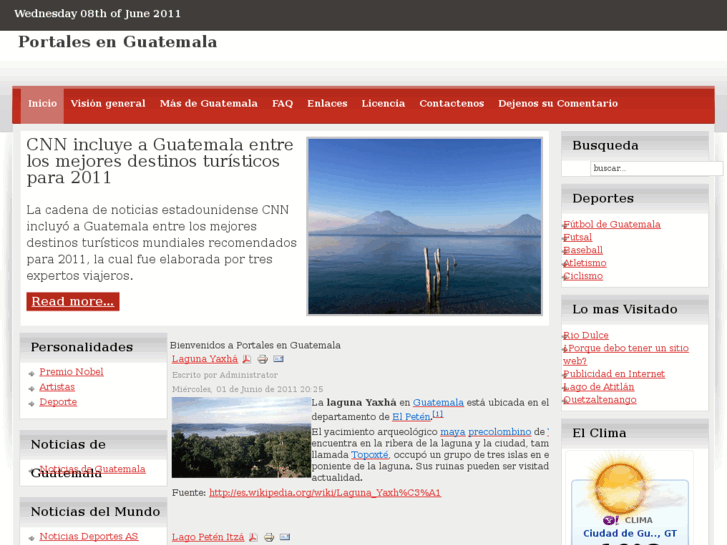Open Noticias Deportes AS link
Image resolution: width=727 pixels, height=545 pixels.
click(89, 537)
